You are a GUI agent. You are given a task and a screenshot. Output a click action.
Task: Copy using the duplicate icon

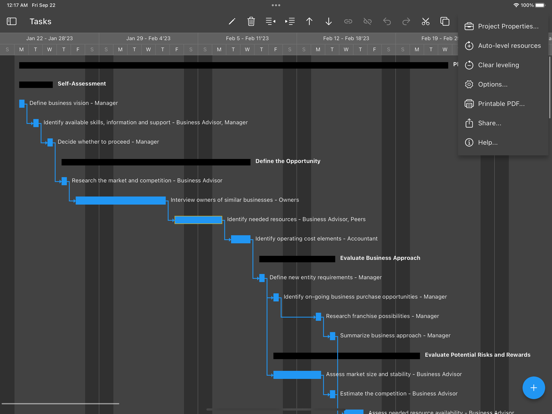445,21
